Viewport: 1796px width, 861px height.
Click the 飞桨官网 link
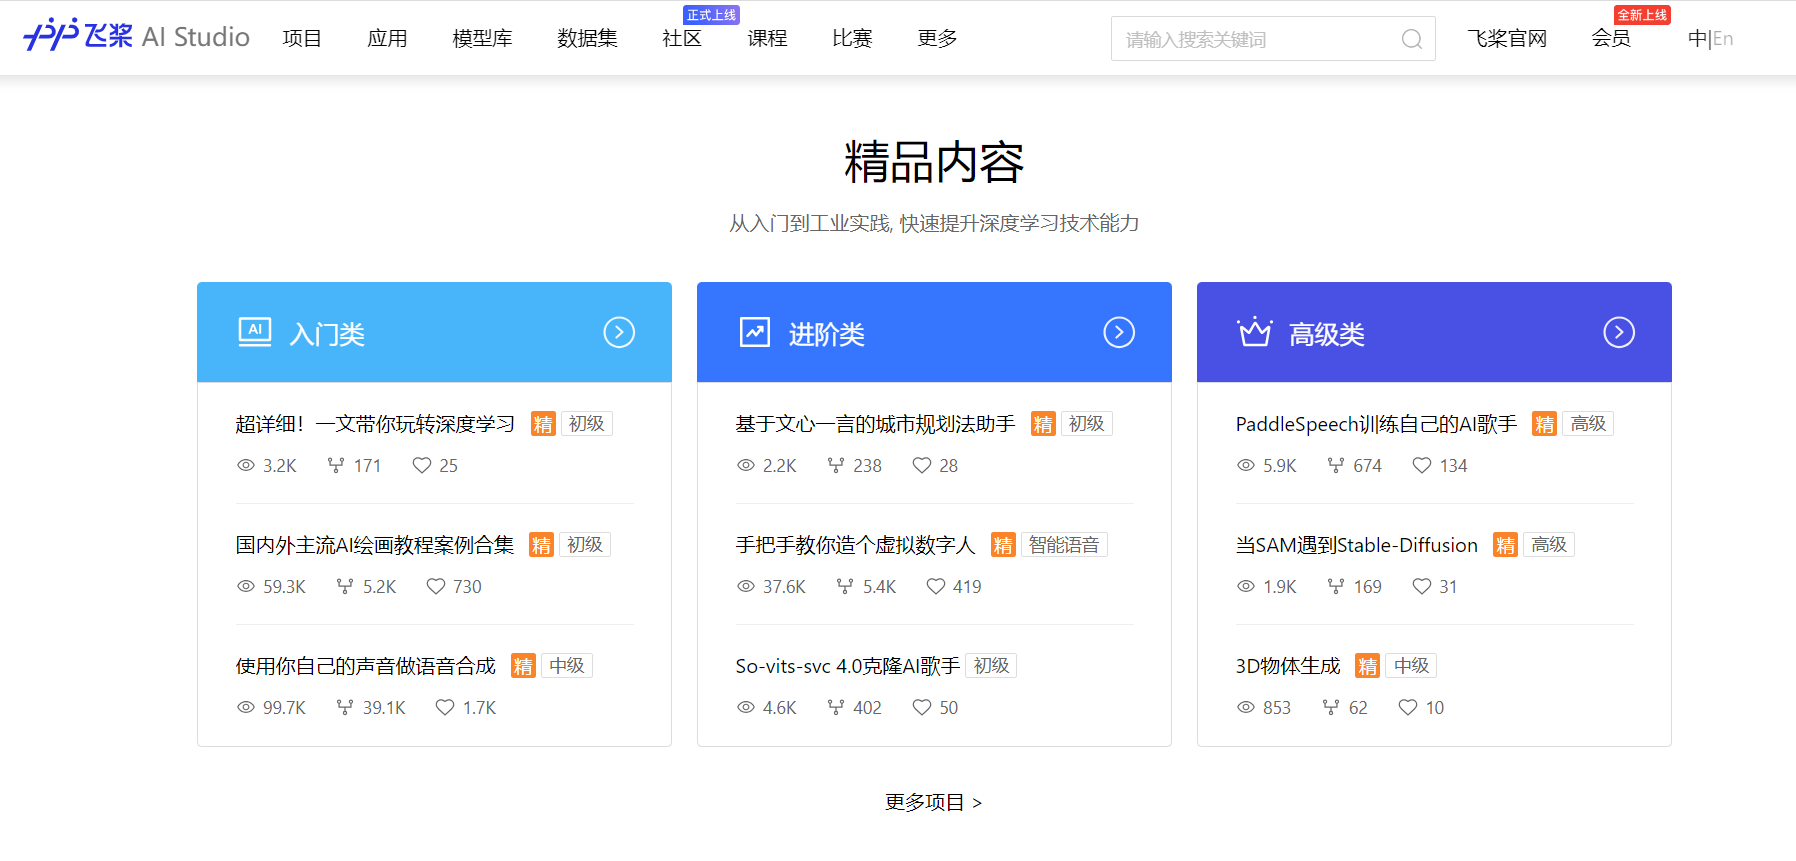pos(1506,38)
